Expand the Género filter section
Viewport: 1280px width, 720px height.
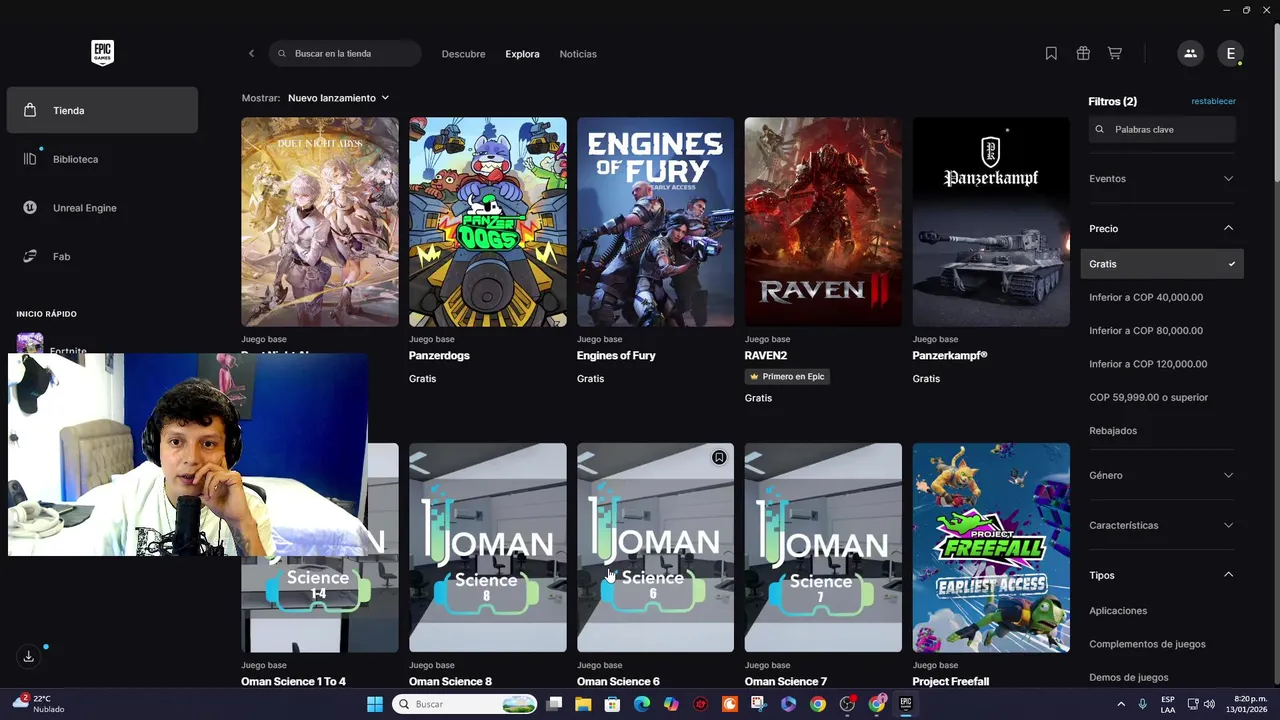tap(1162, 475)
